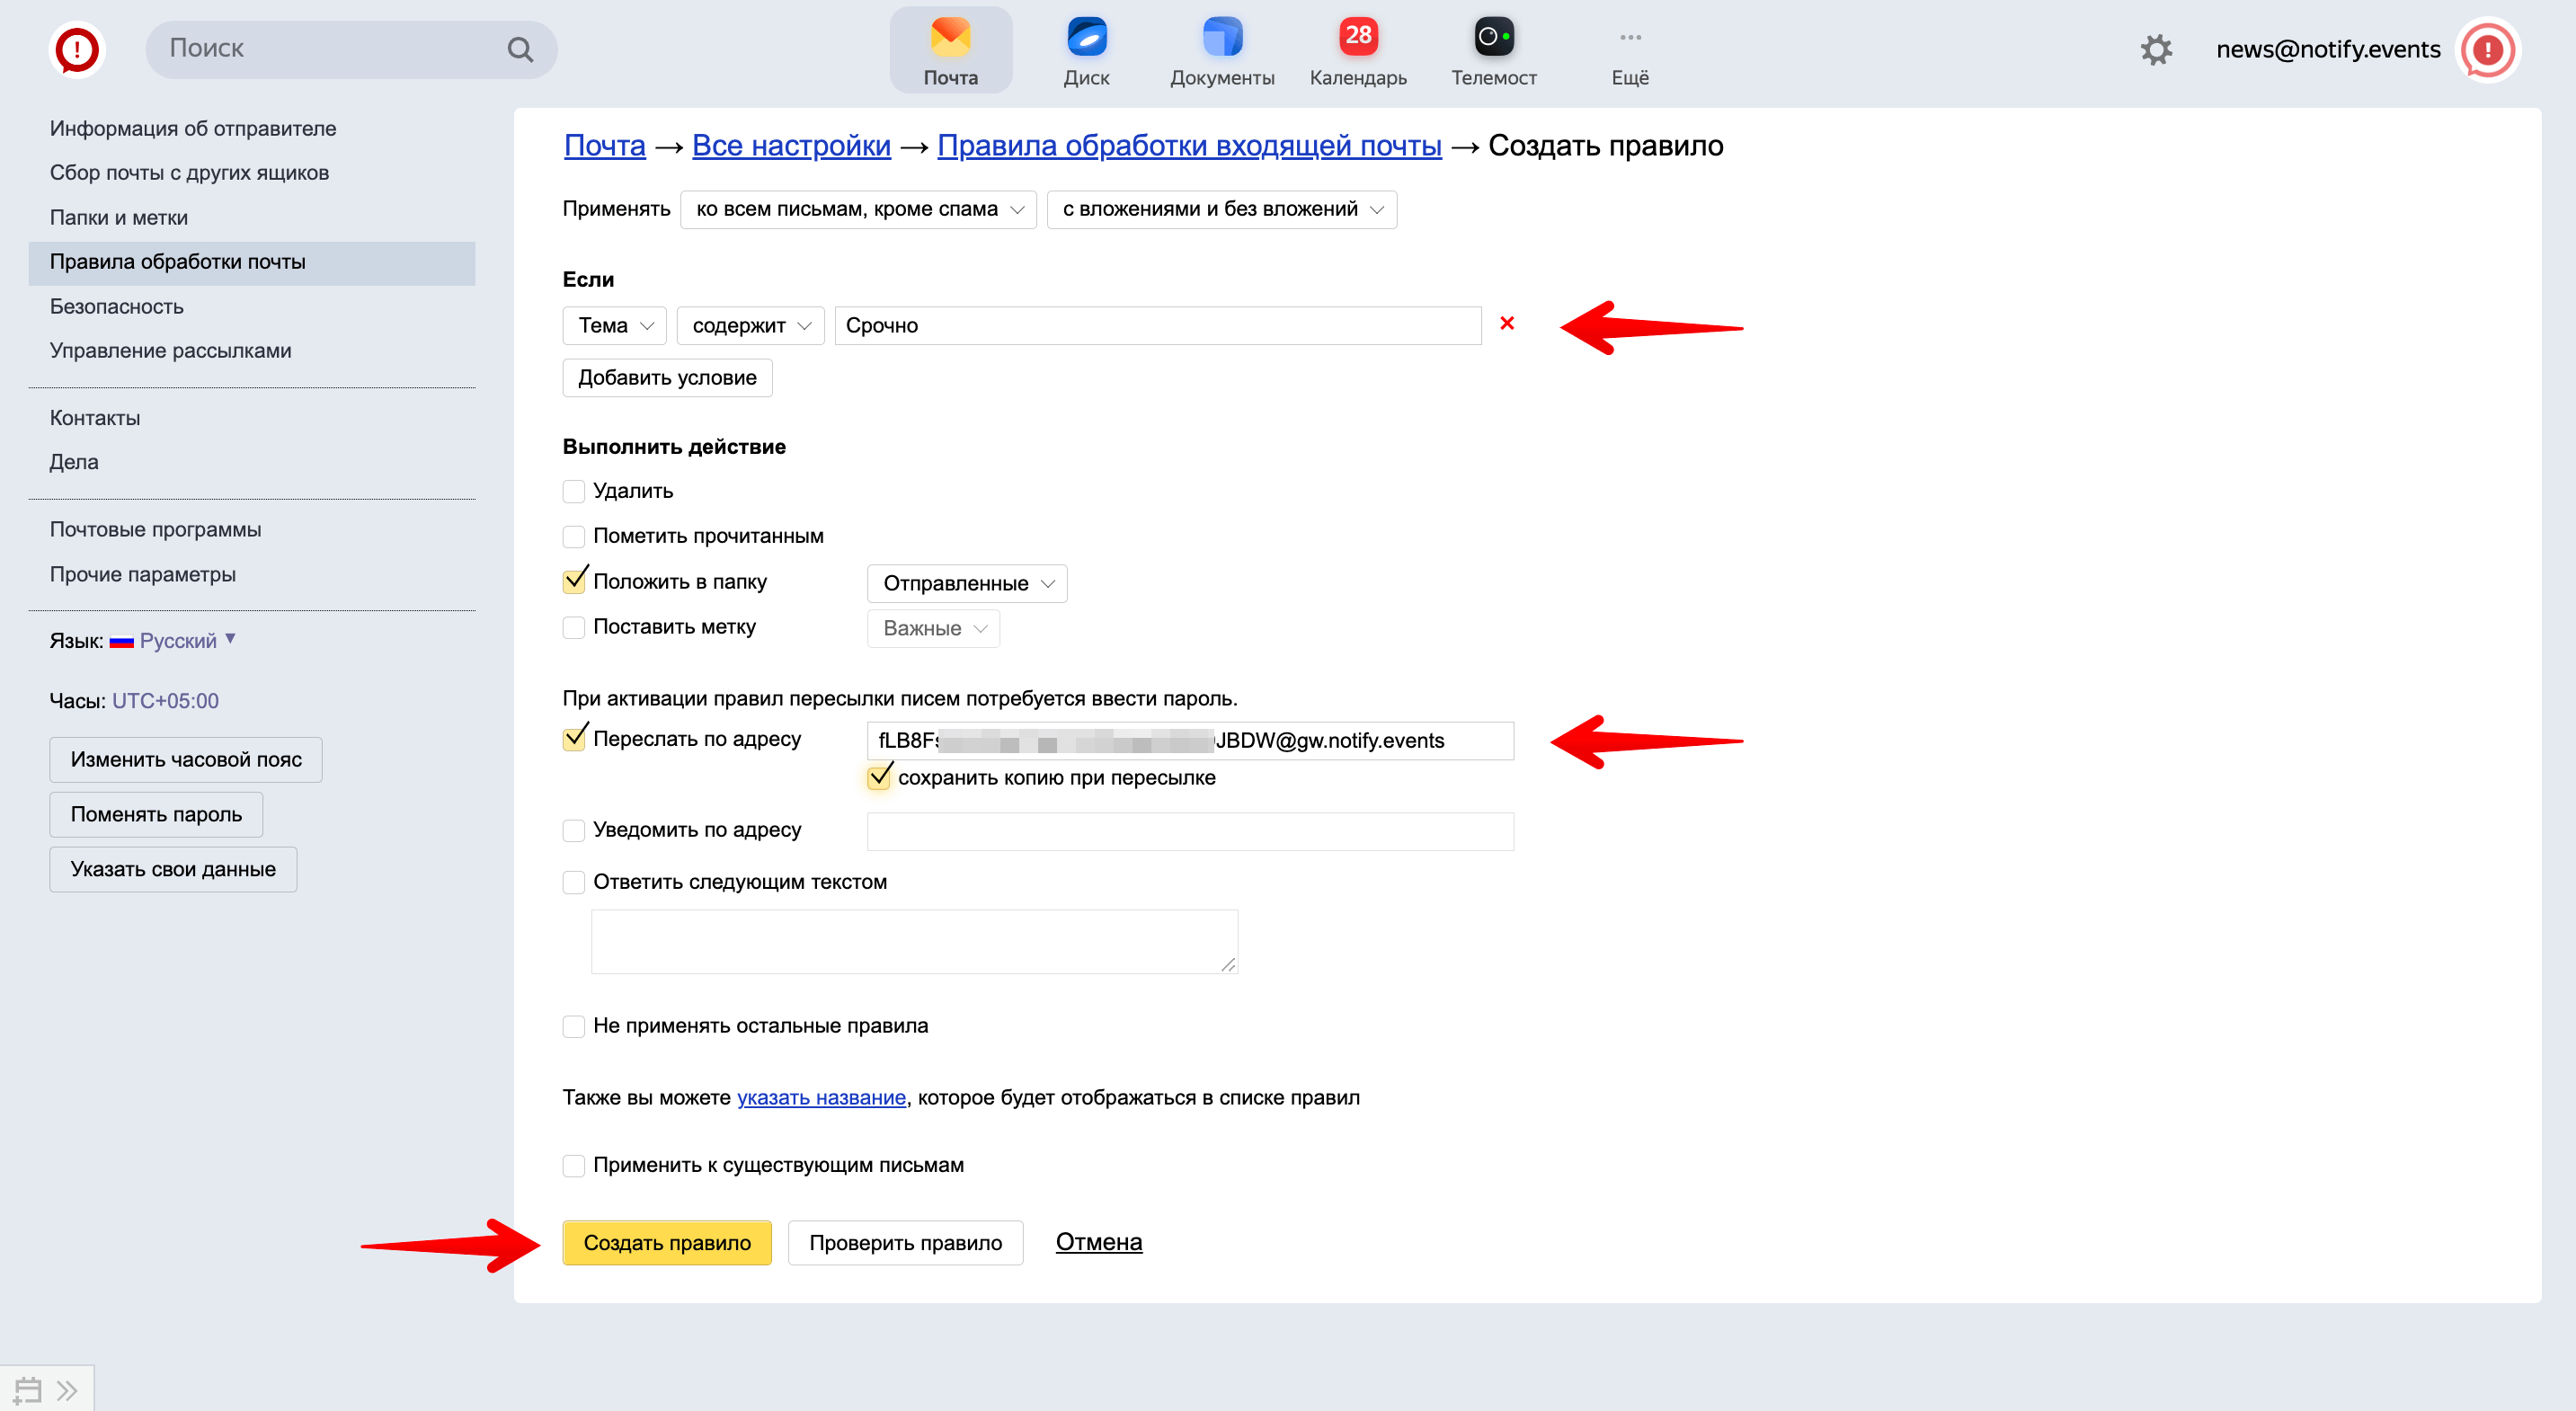Click the notification bell icon top-left

(x=76, y=47)
